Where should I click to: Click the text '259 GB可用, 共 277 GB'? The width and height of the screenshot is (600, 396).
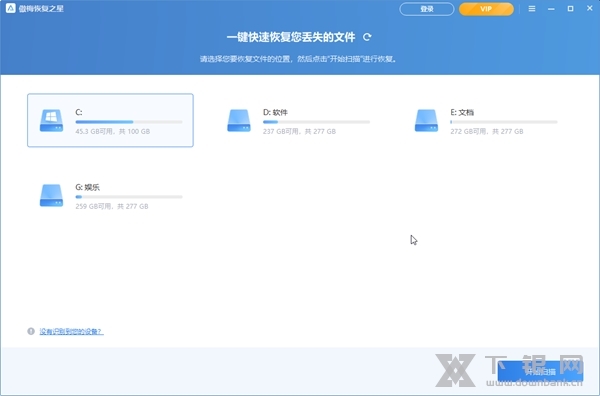tap(112, 206)
